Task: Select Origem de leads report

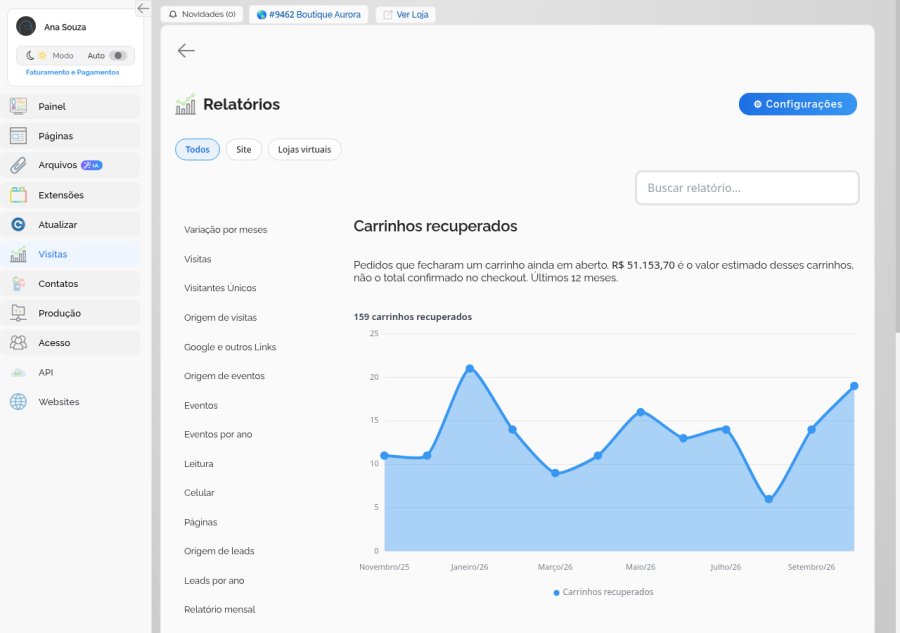Action: click(219, 551)
